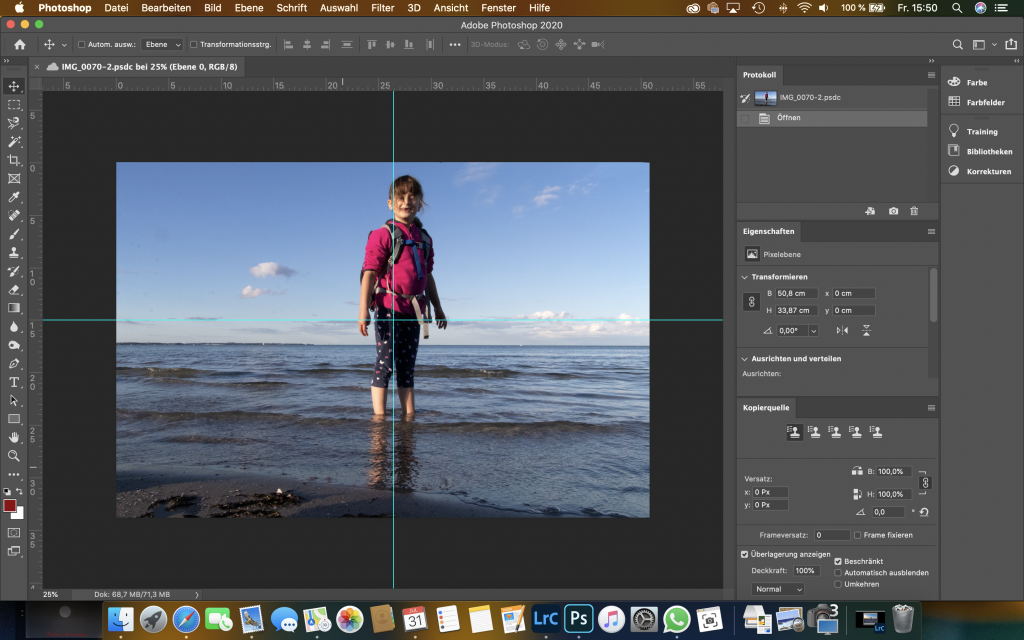Select the Text tool (T)

(x=14, y=382)
